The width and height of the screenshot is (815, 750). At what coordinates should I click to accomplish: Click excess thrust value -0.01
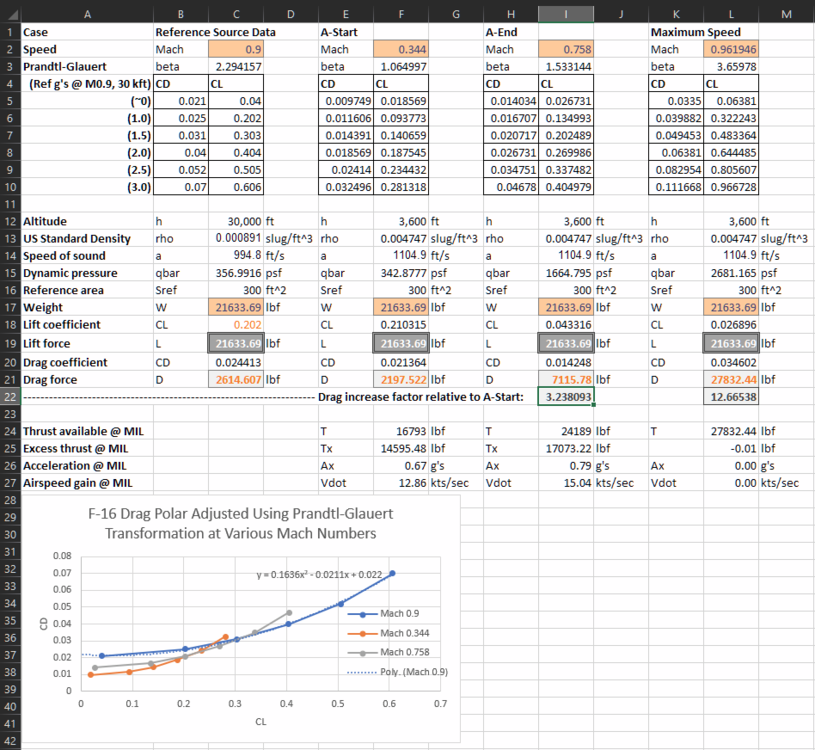click(731, 448)
